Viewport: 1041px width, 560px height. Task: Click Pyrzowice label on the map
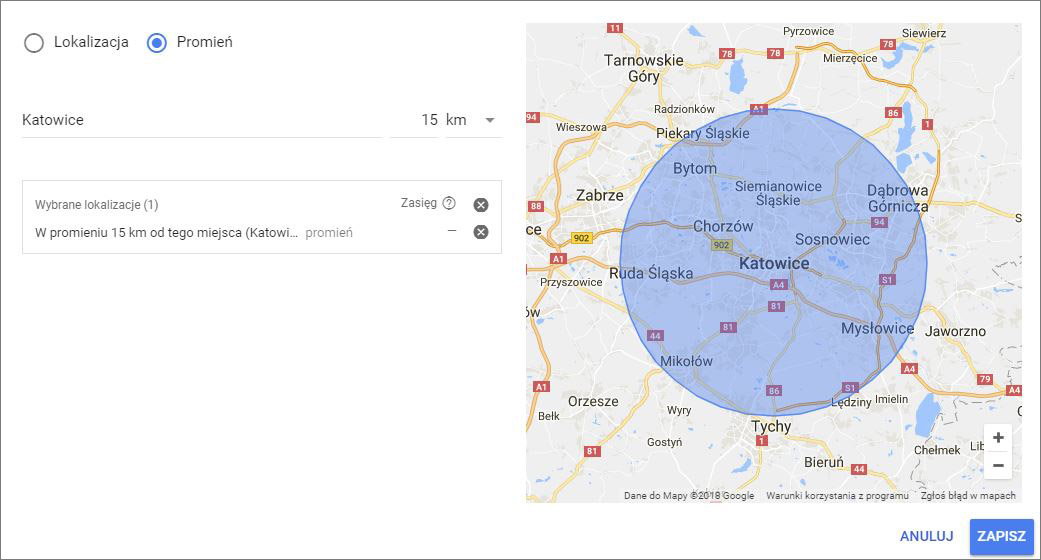(808, 31)
